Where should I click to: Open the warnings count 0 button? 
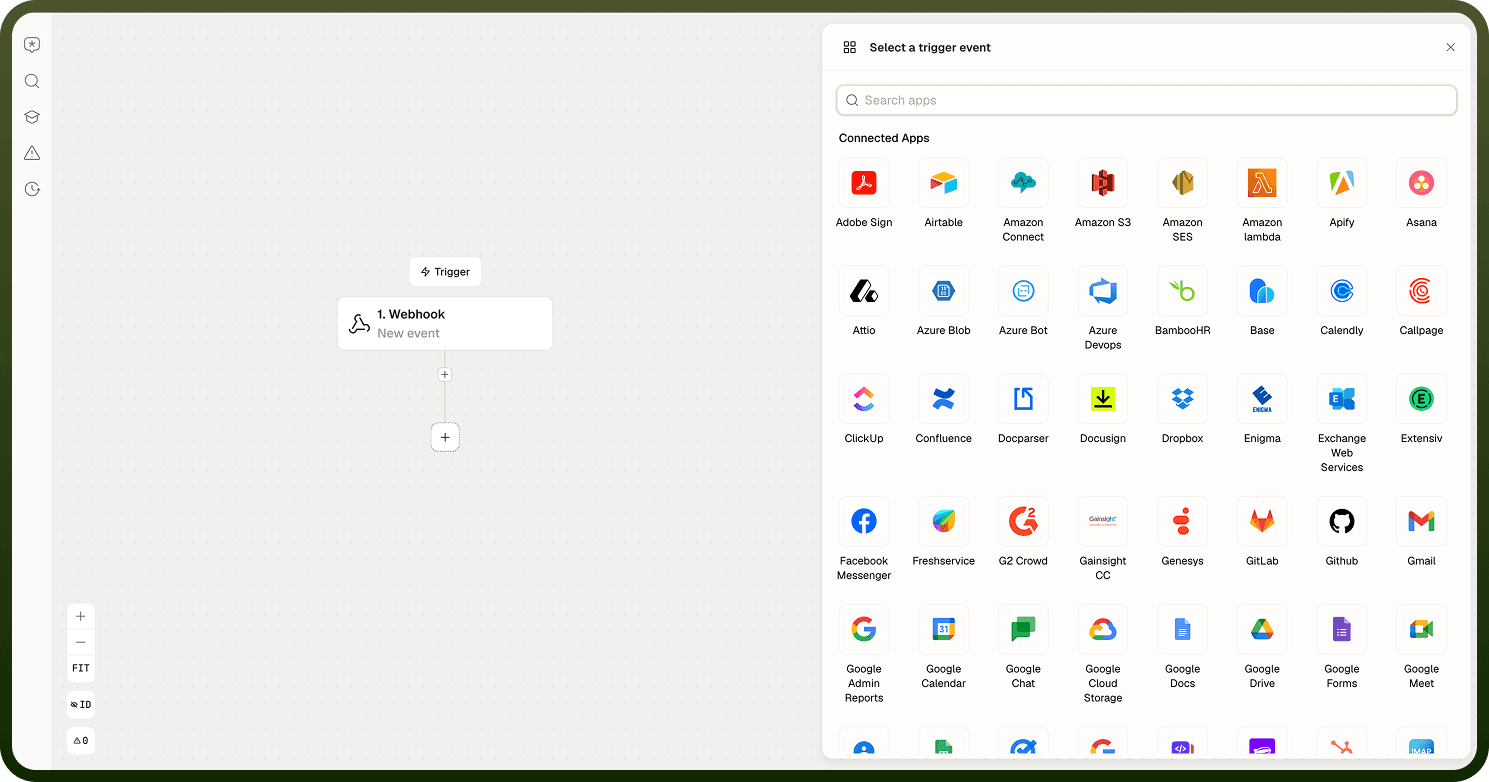point(81,741)
